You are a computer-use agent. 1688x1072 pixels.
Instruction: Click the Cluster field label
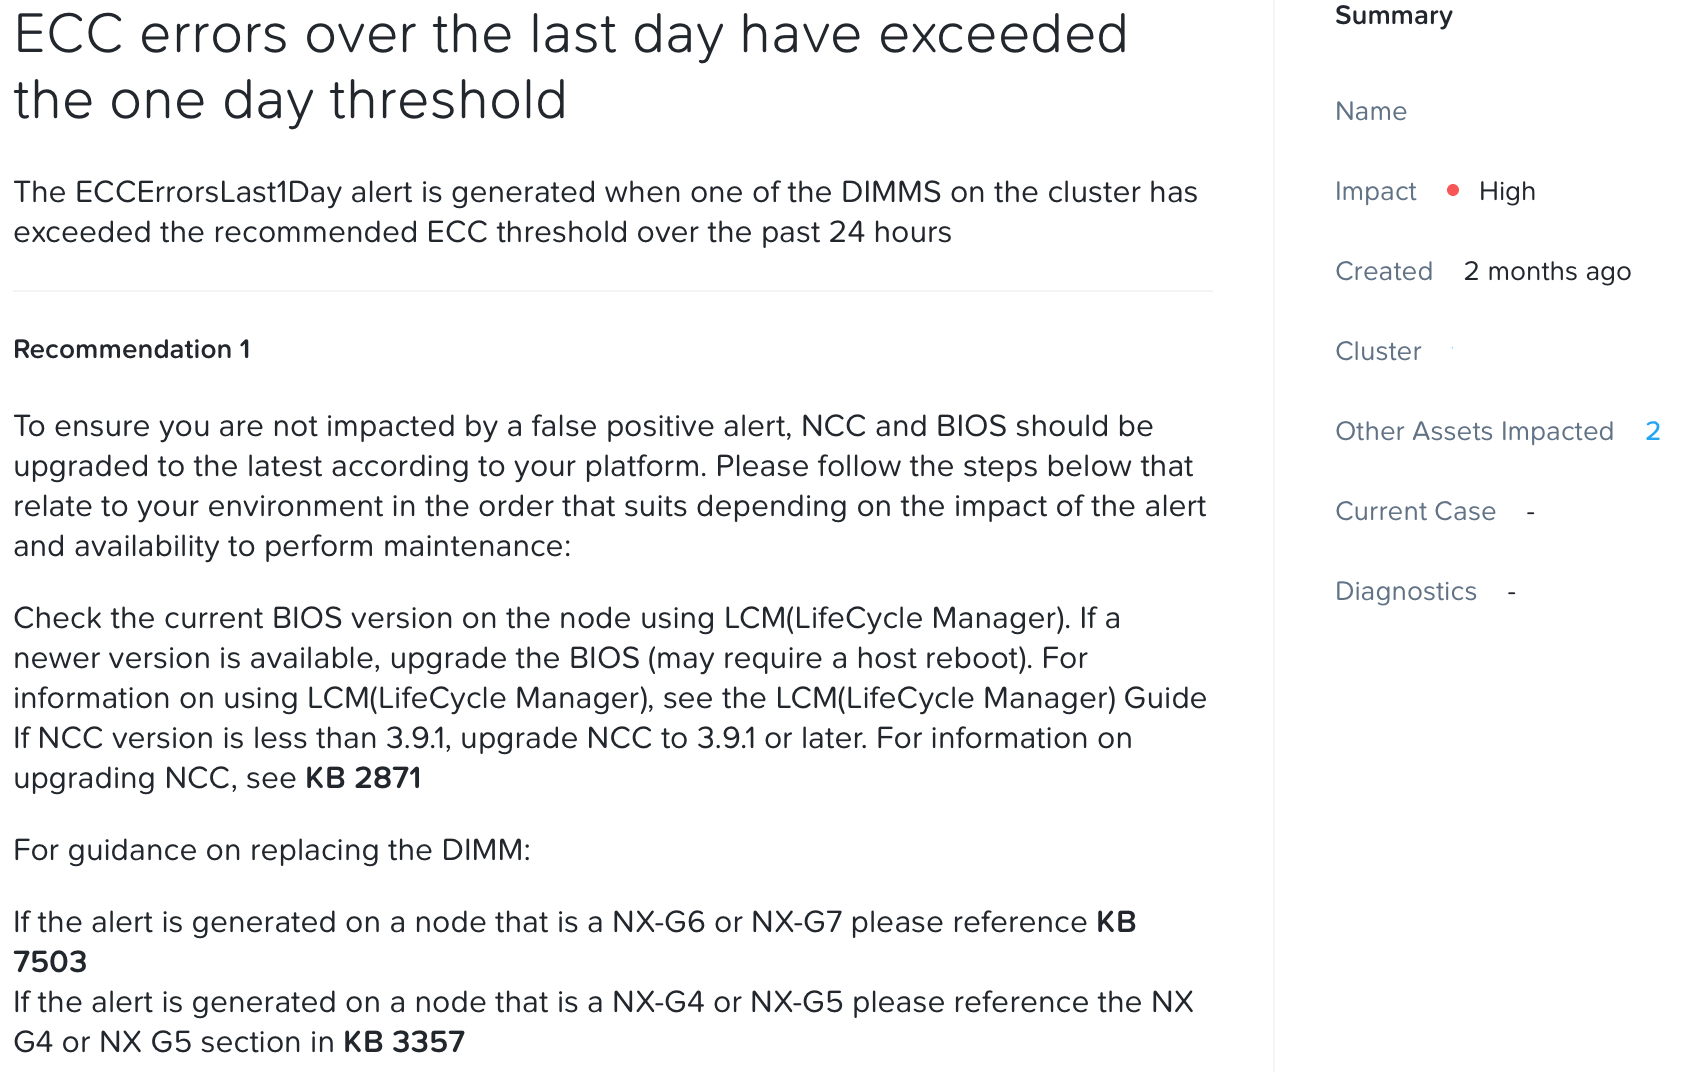(x=1378, y=351)
